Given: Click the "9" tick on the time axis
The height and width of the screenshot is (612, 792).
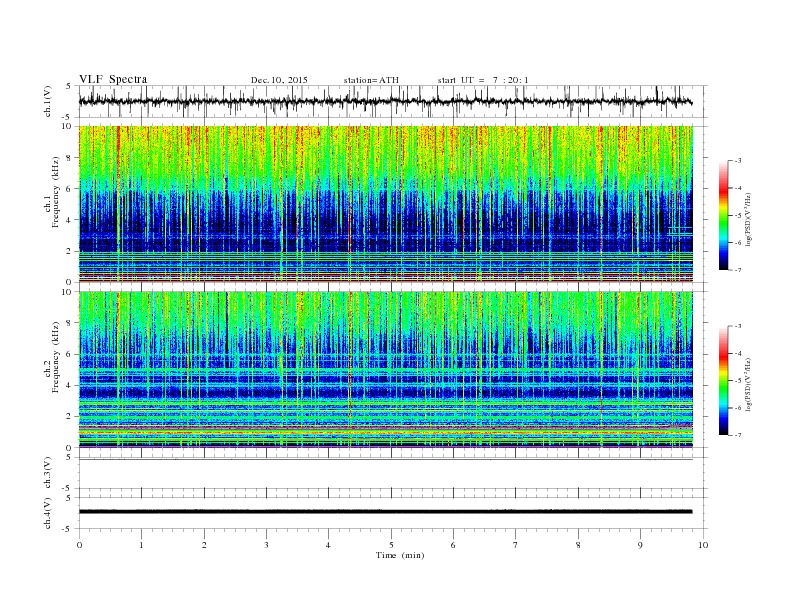Looking at the screenshot, I should click(x=640, y=545).
